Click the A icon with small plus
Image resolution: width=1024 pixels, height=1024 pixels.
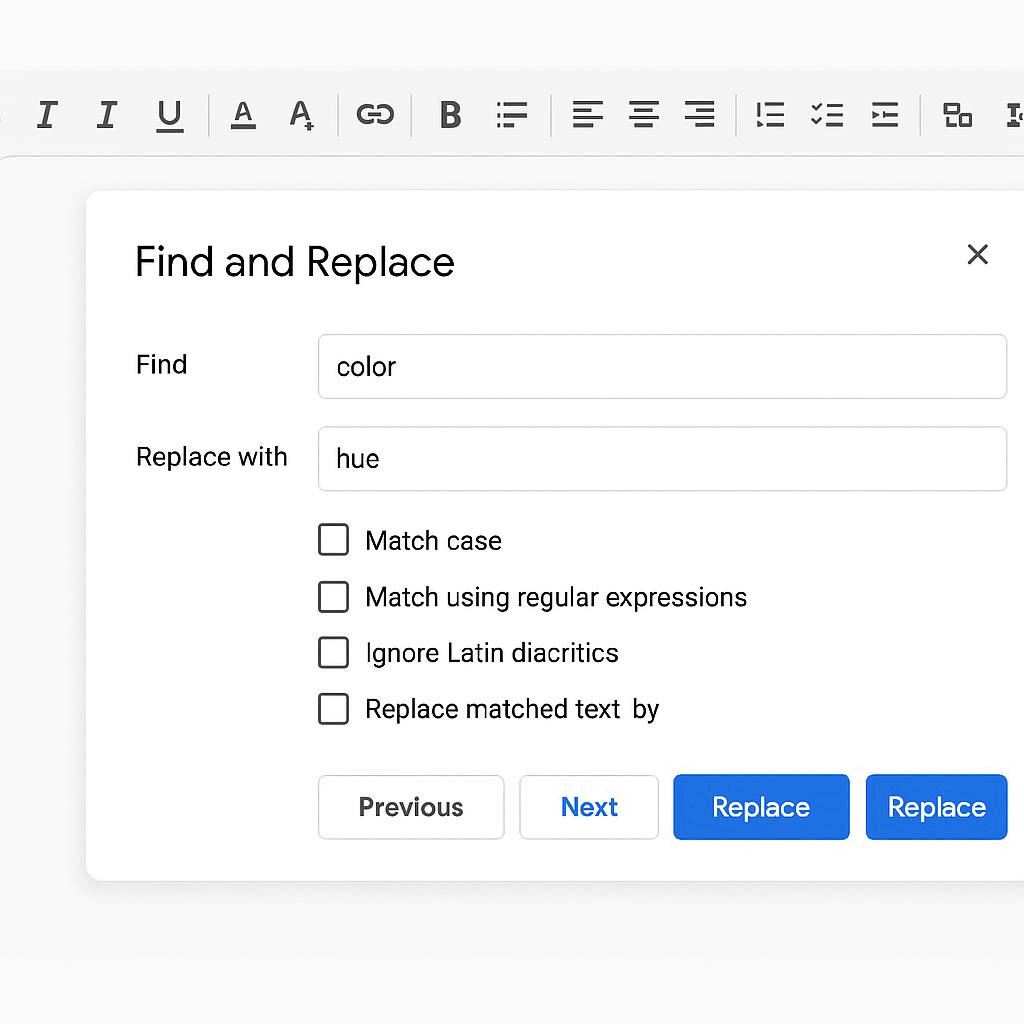coord(302,116)
